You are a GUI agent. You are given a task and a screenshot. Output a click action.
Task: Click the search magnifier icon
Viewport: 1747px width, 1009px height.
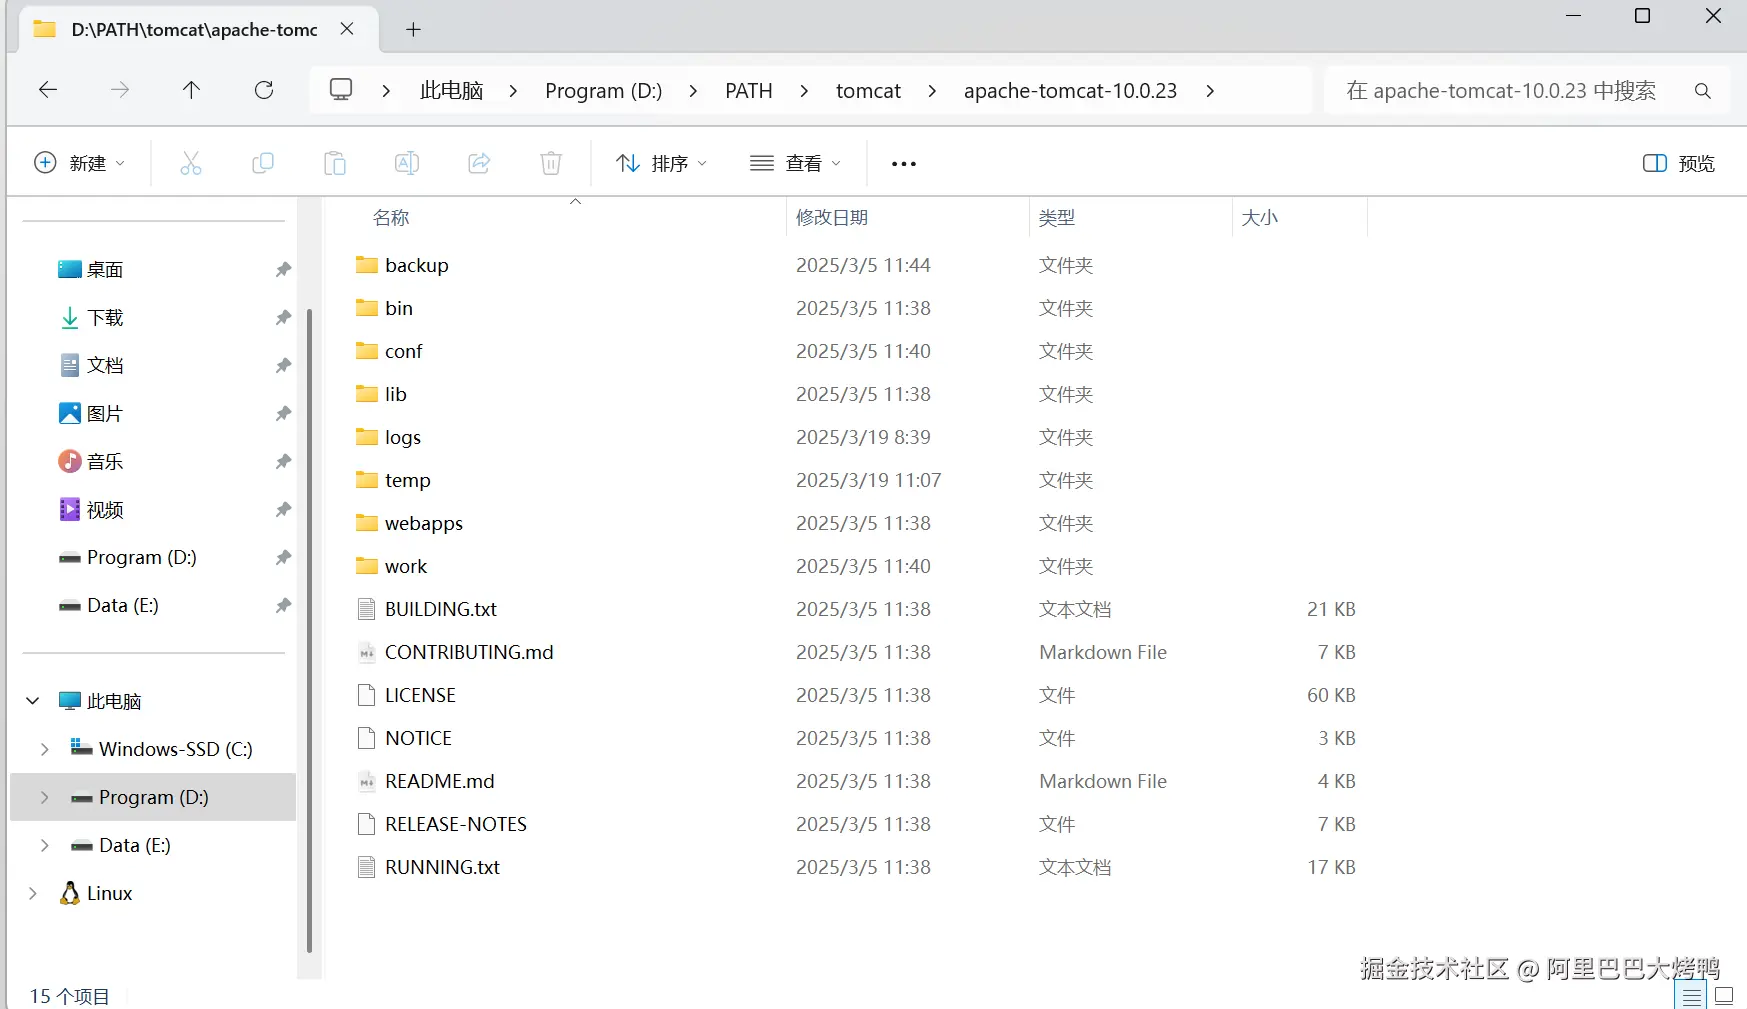pyautogui.click(x=1702, y=91)
